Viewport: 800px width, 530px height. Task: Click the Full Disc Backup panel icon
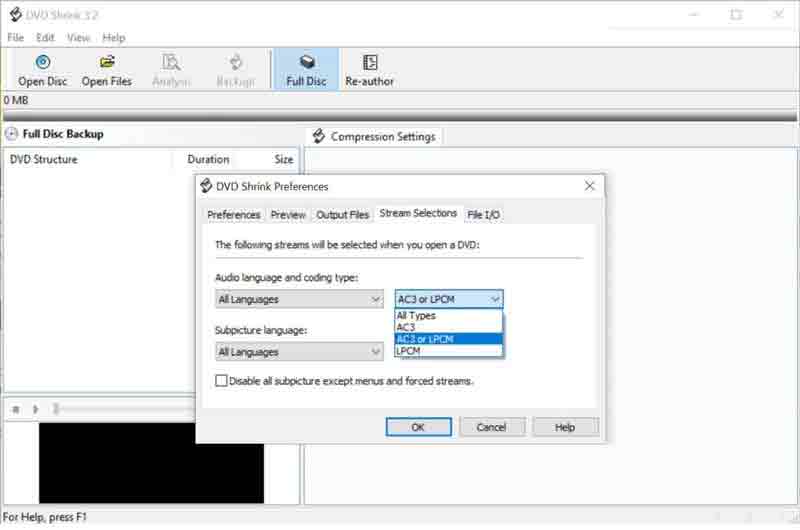coord(12,134)
